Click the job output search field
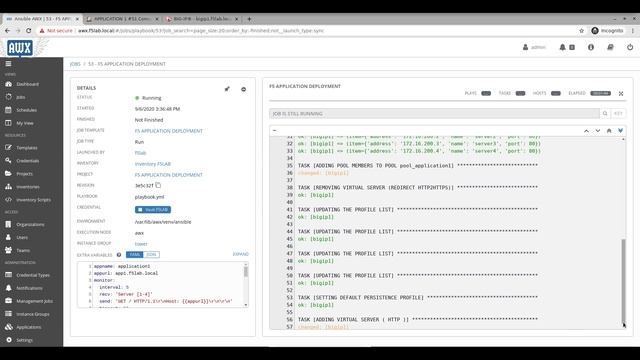Image resolution: width=640 pixels, height=360 pixels. pyautogui.click(x=434, y=113)
